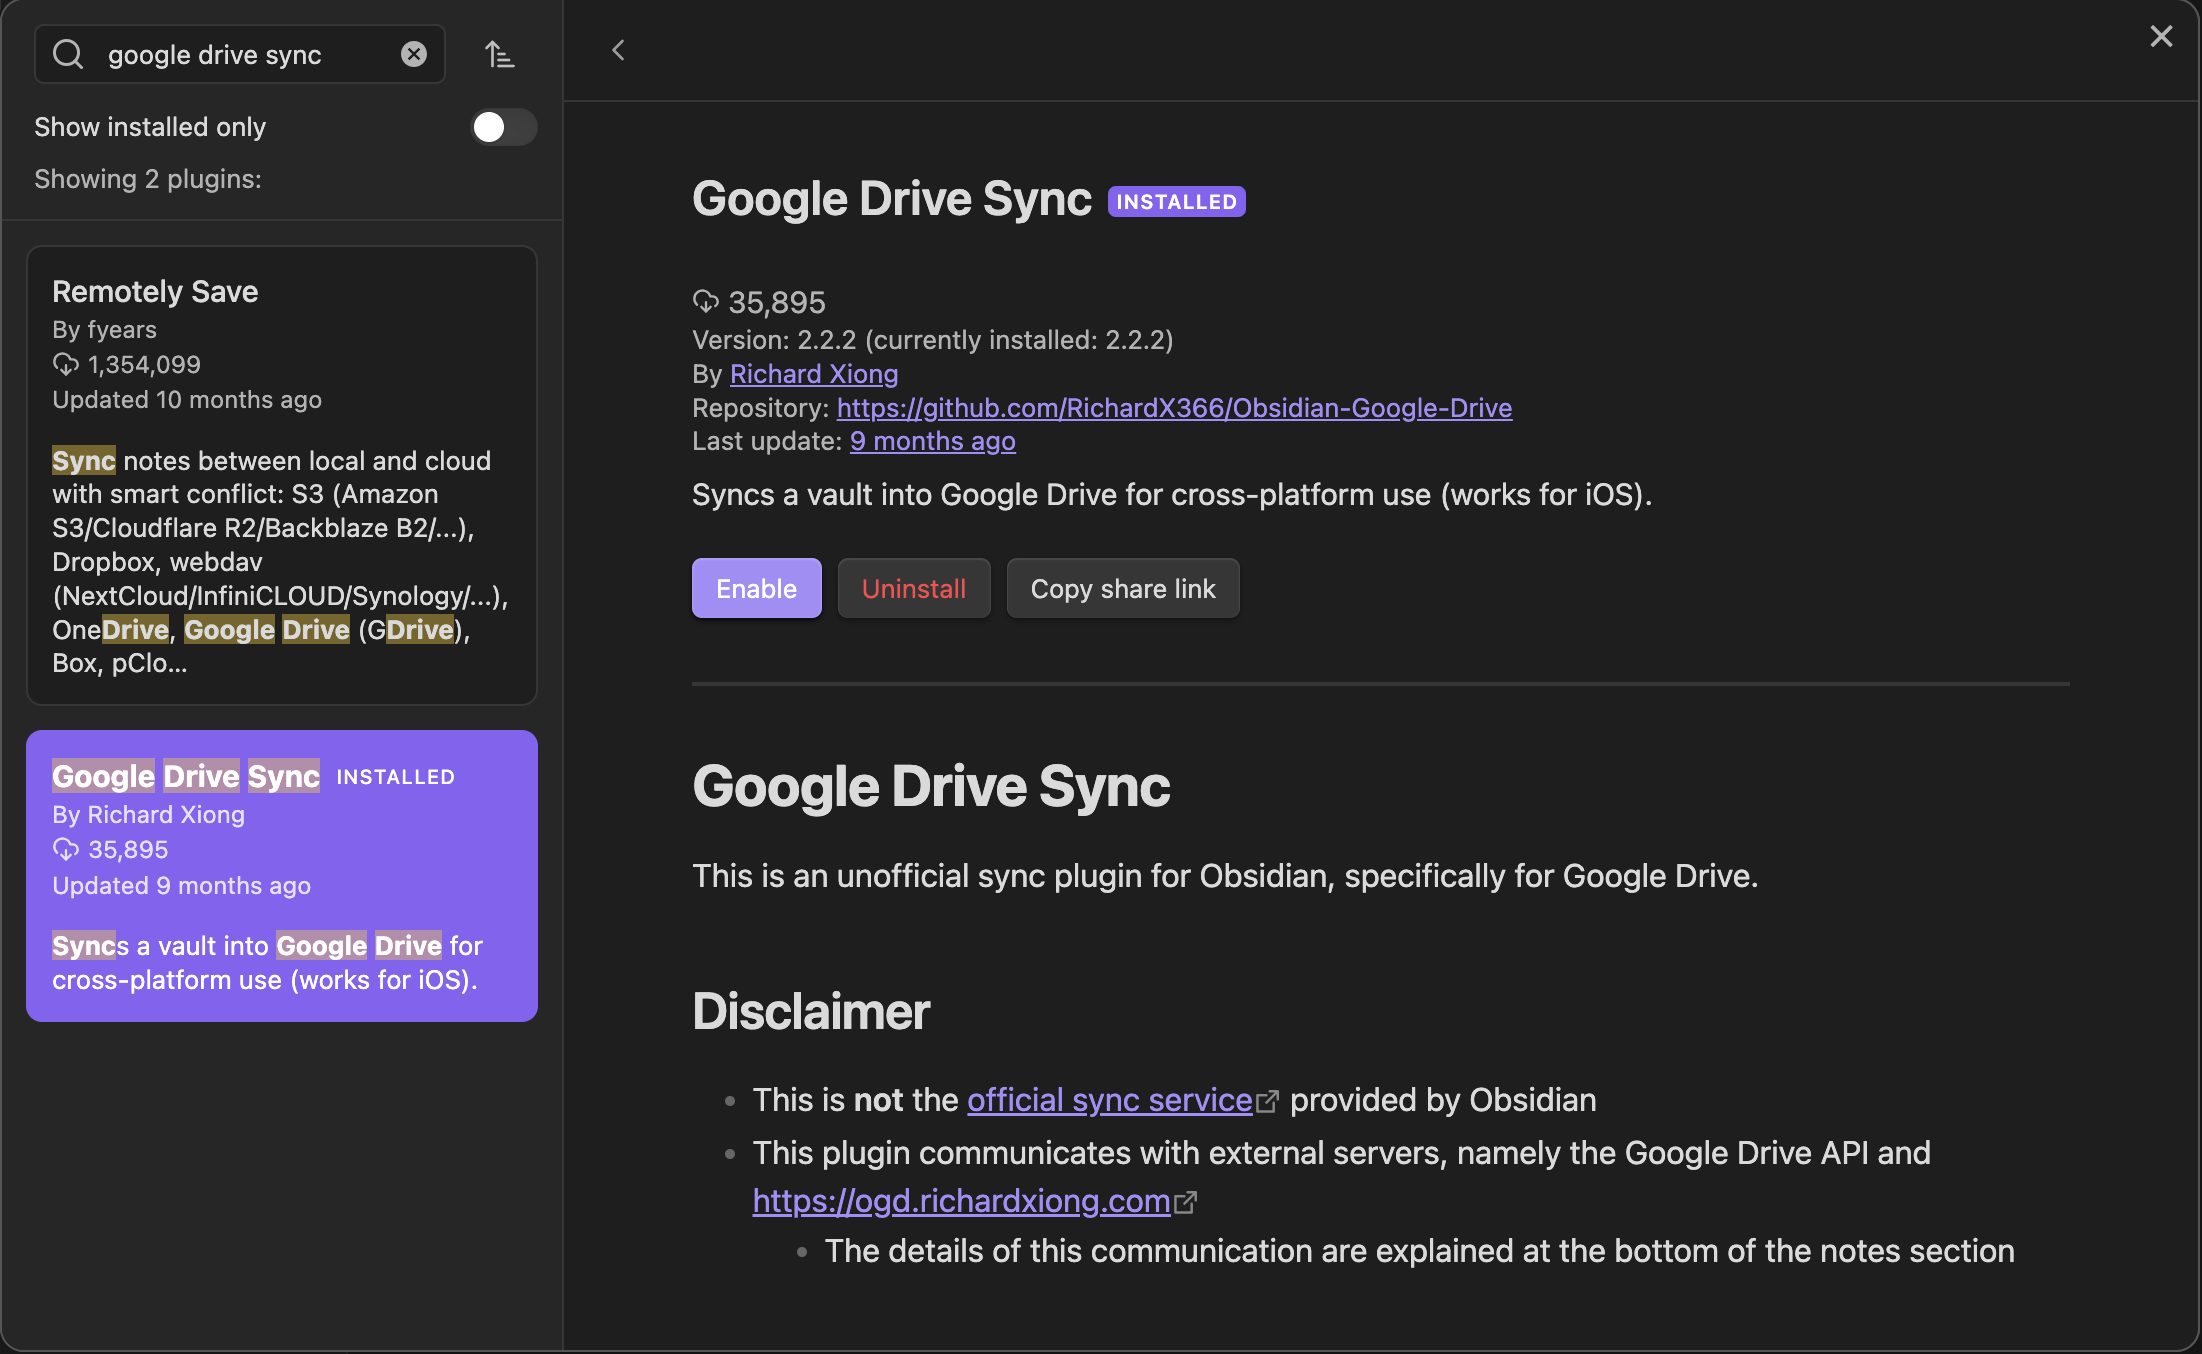Click download icon in Google Drive Sync card
The height and width of the screenshot is (1354, 2202).
pos(65,850)
